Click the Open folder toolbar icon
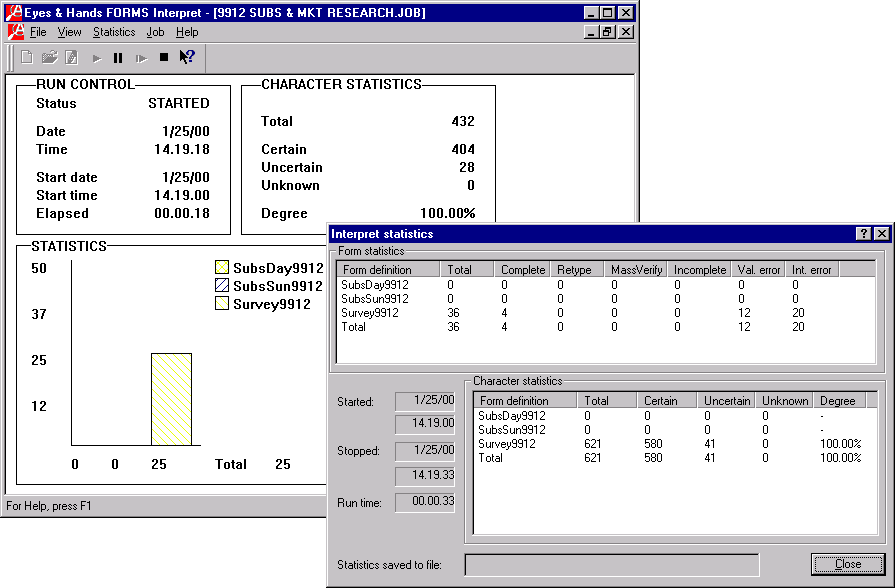This screenshot has height=588, width=895. tap(49, 58)
